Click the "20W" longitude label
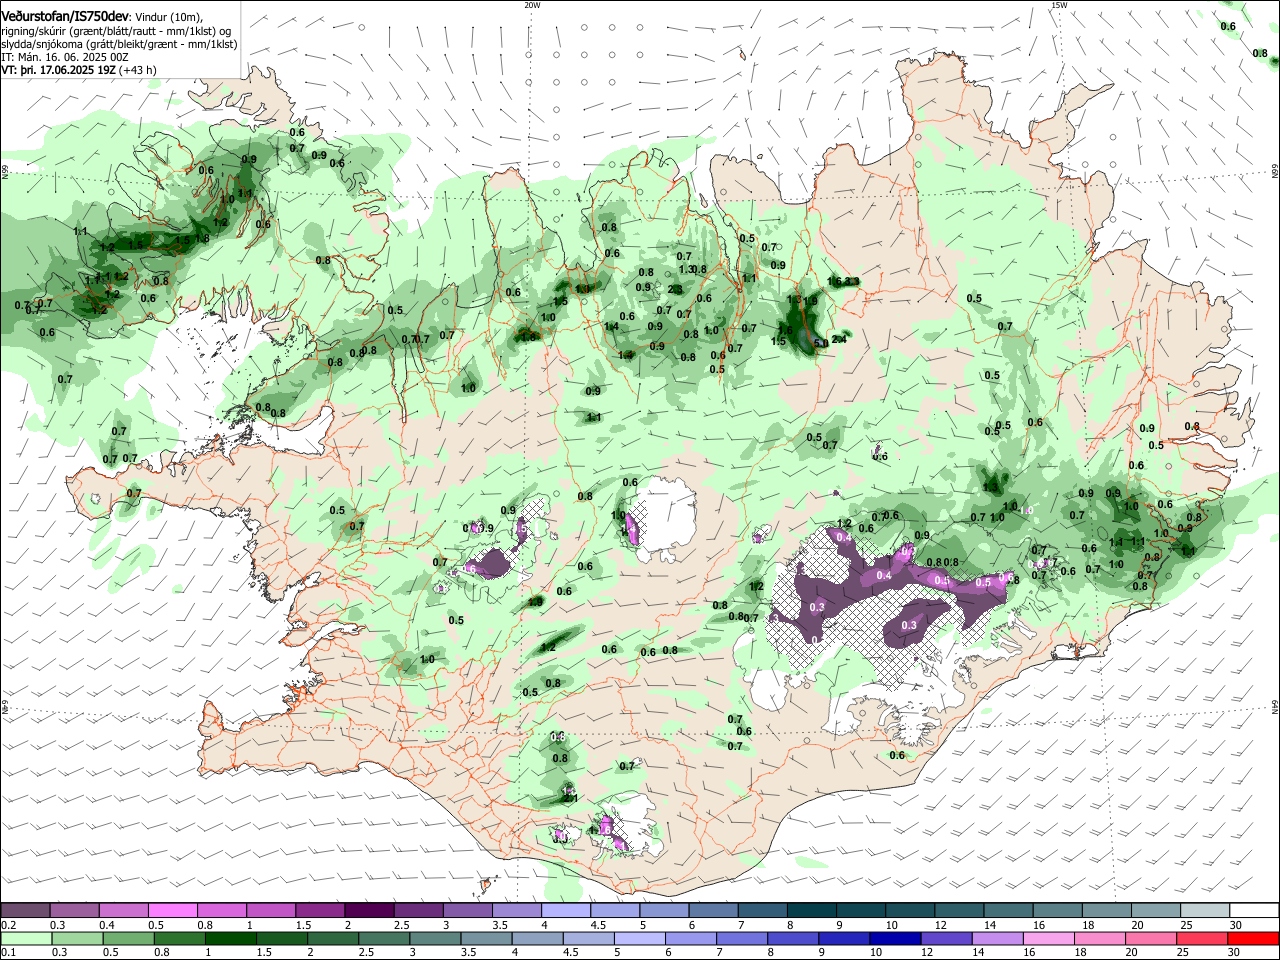Image resolution: width=1280 pixels, height=960 pixels. [532, 5]
